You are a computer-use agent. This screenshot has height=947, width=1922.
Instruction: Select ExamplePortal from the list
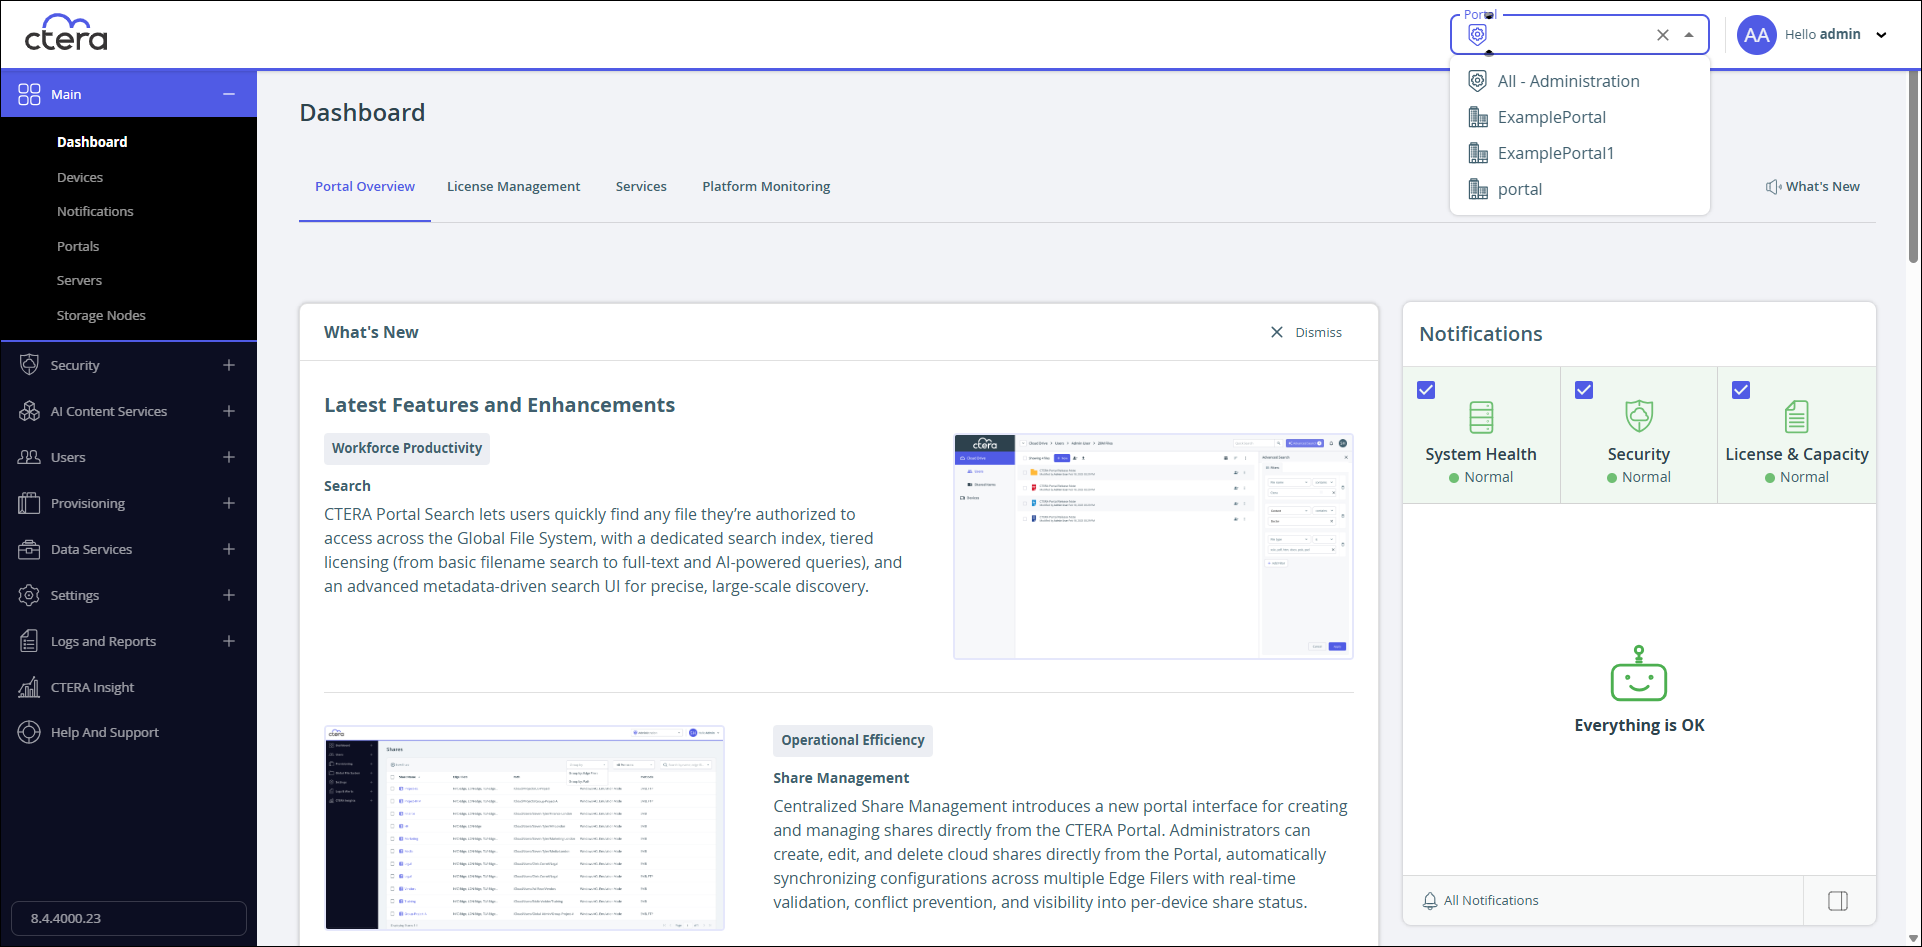(x=1580, y=117)
